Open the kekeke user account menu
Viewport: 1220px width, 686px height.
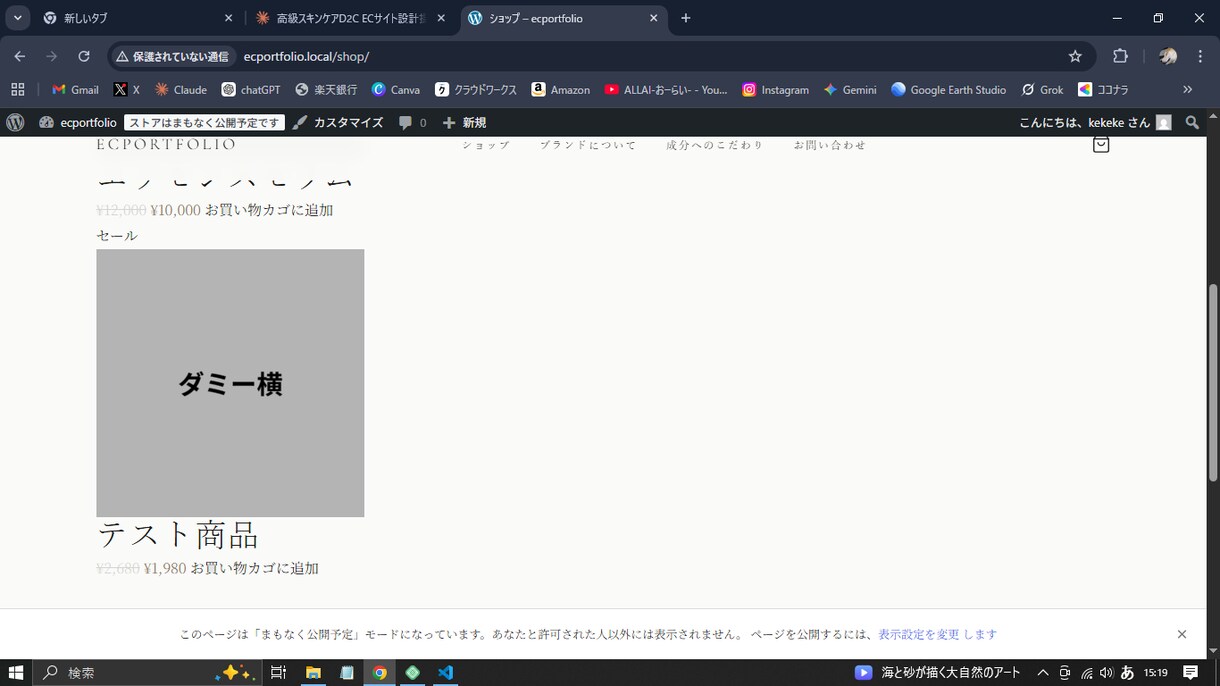coord(1095,122)
